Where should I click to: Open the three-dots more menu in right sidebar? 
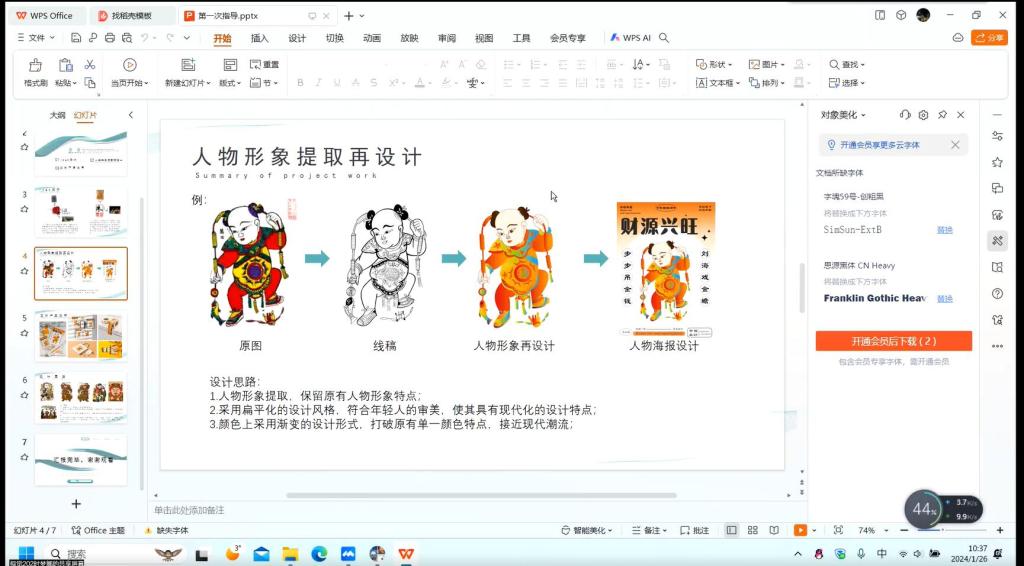997,346
